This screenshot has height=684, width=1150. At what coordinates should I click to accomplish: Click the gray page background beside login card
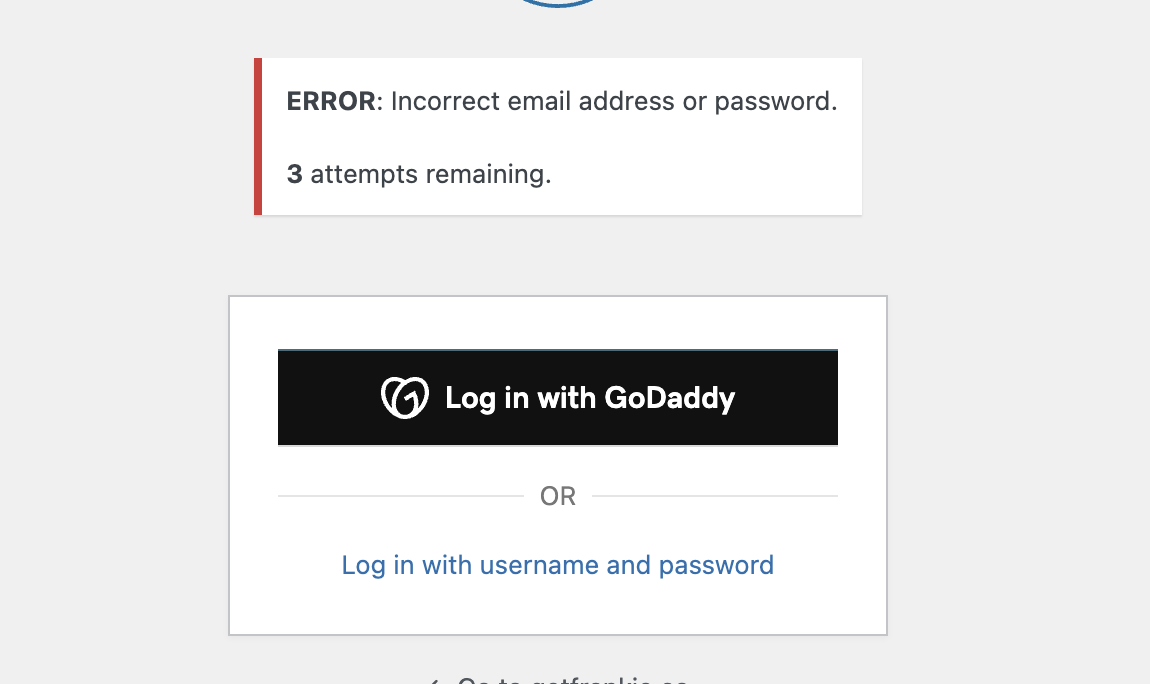pos(1019,462)
